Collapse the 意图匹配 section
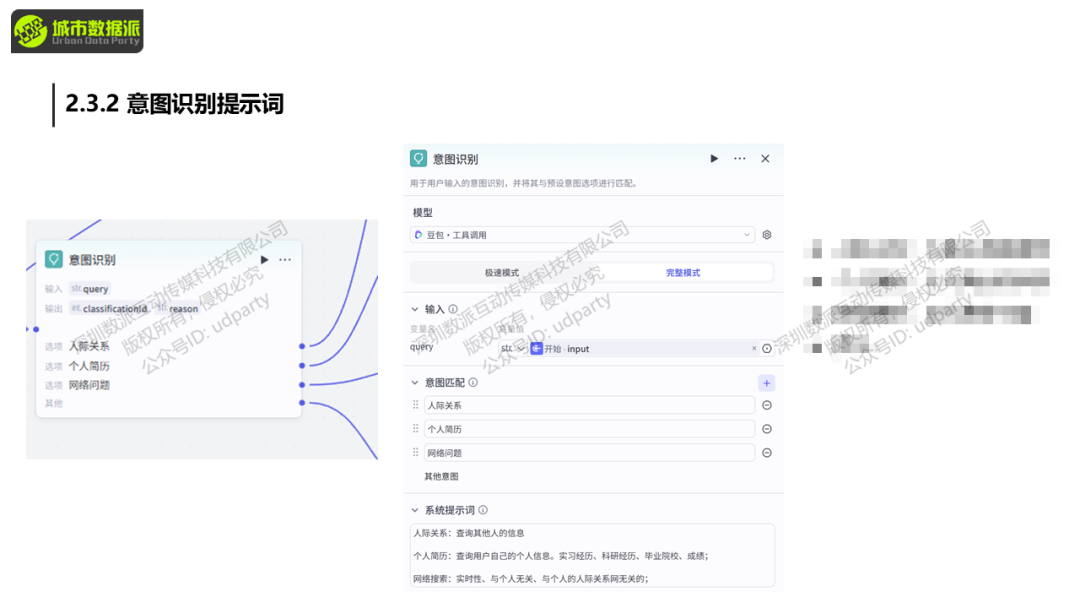 pos(416,383)
